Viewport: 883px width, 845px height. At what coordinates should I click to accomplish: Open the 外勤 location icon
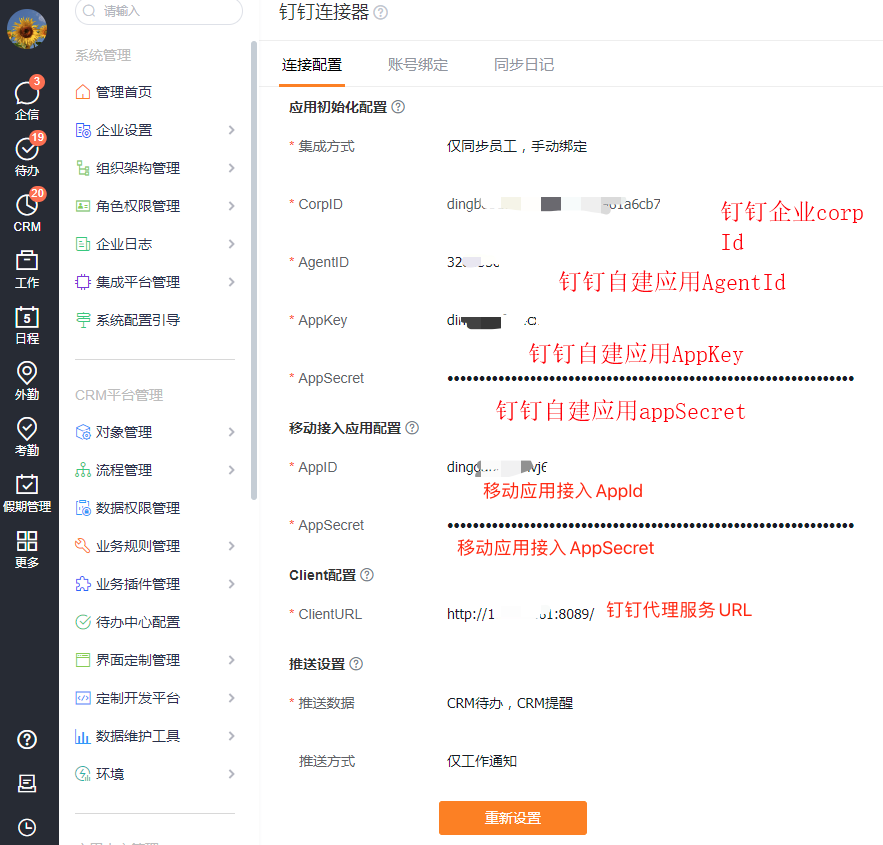[x=26, y=381]
